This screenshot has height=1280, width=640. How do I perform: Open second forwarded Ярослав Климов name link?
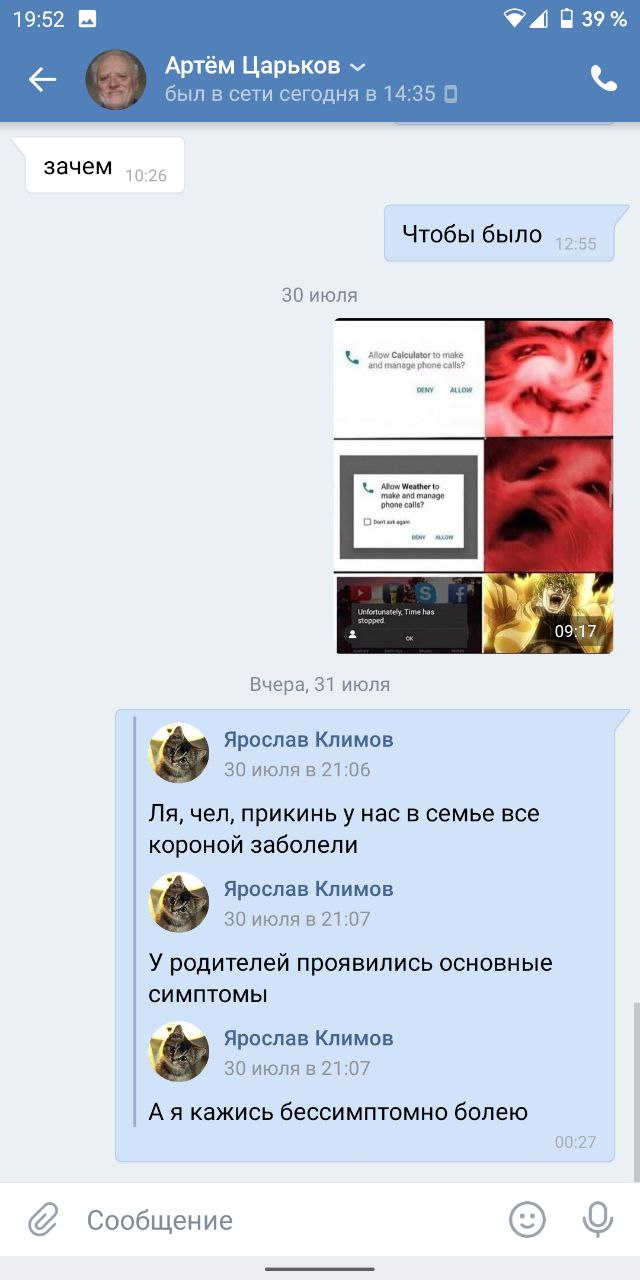tap(308, 889)
